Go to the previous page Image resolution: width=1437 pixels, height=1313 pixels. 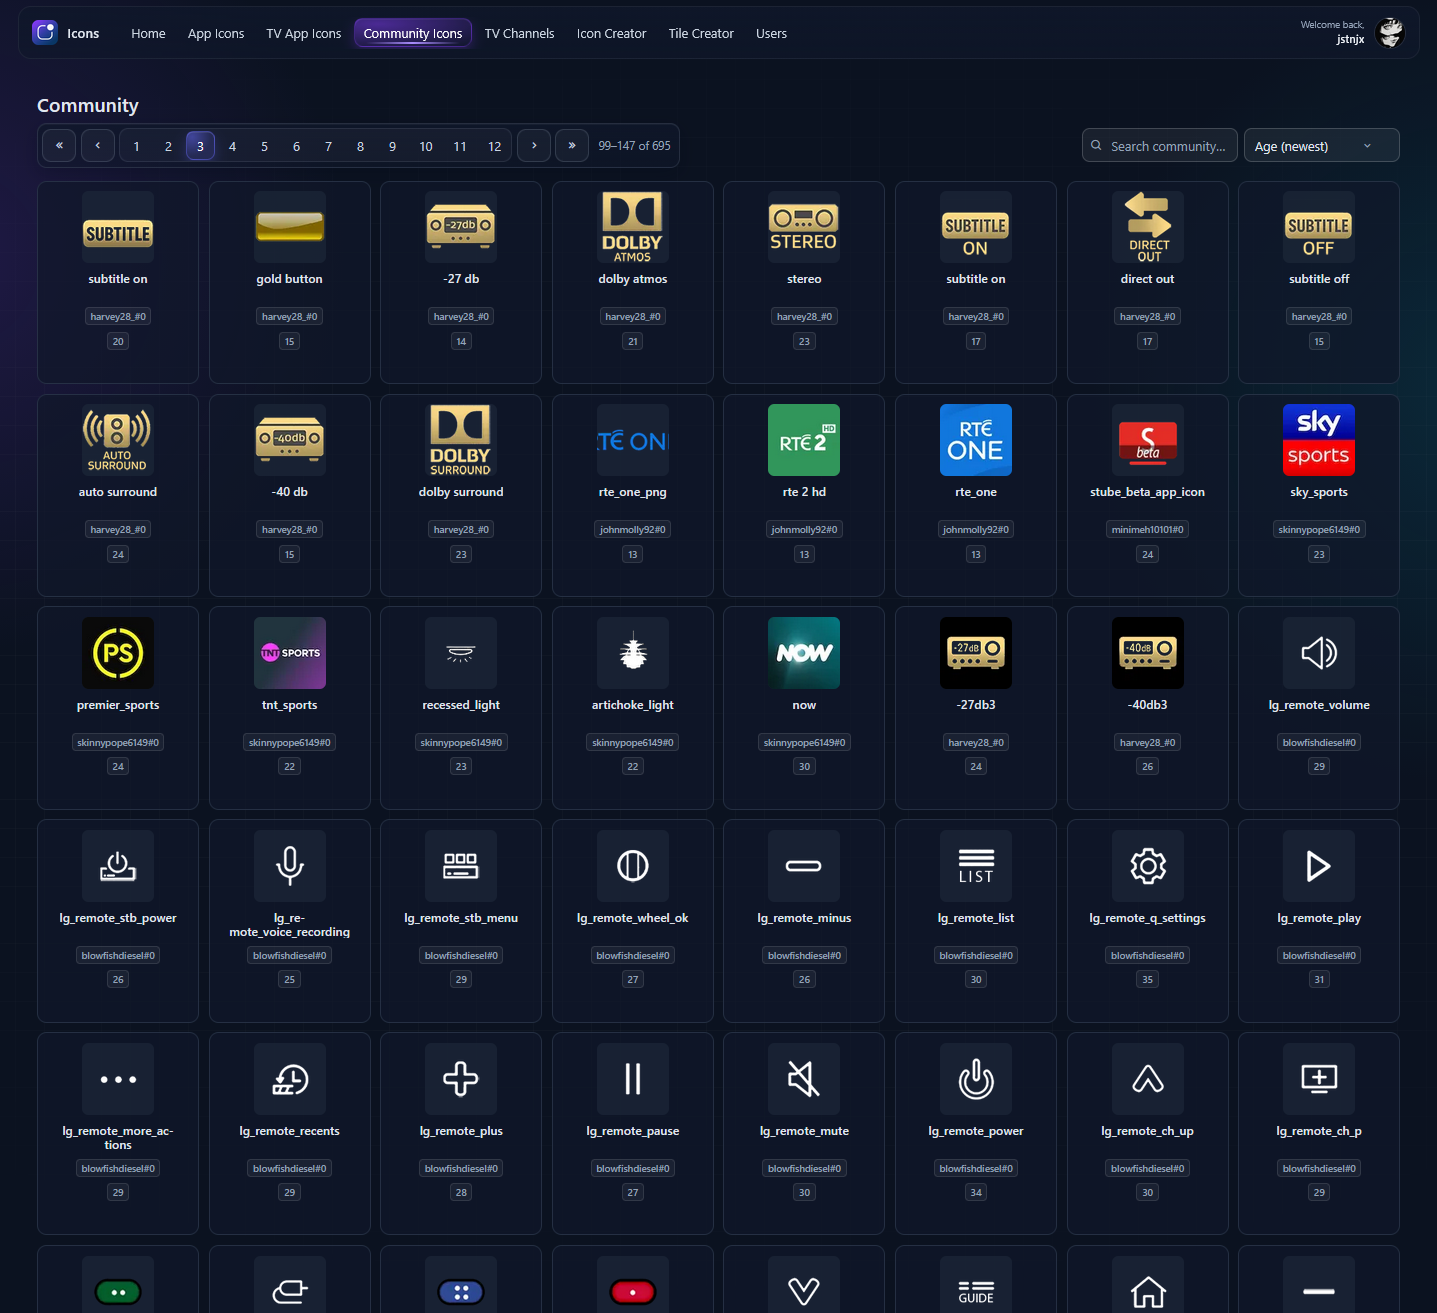pyautogui.click(x=97, y=146)
